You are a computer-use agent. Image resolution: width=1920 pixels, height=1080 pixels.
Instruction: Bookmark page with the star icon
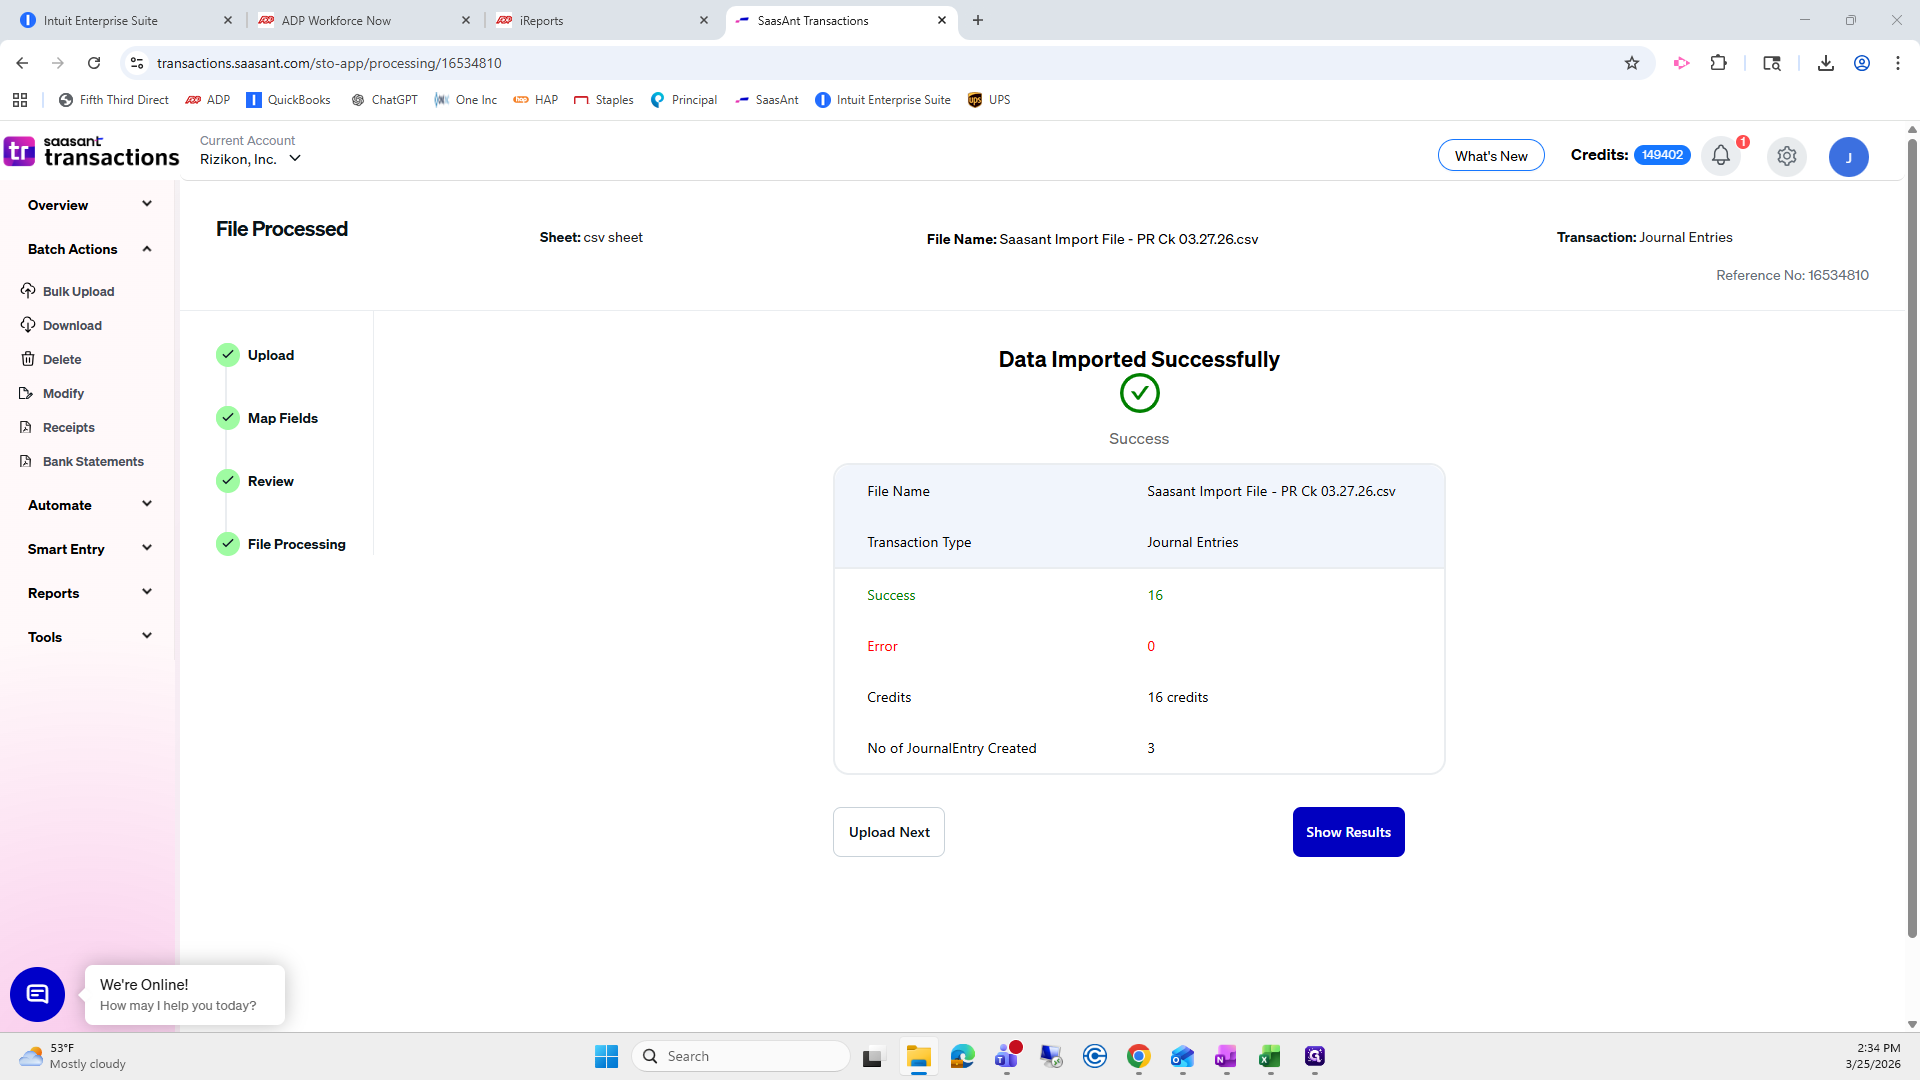point(1632,63)
